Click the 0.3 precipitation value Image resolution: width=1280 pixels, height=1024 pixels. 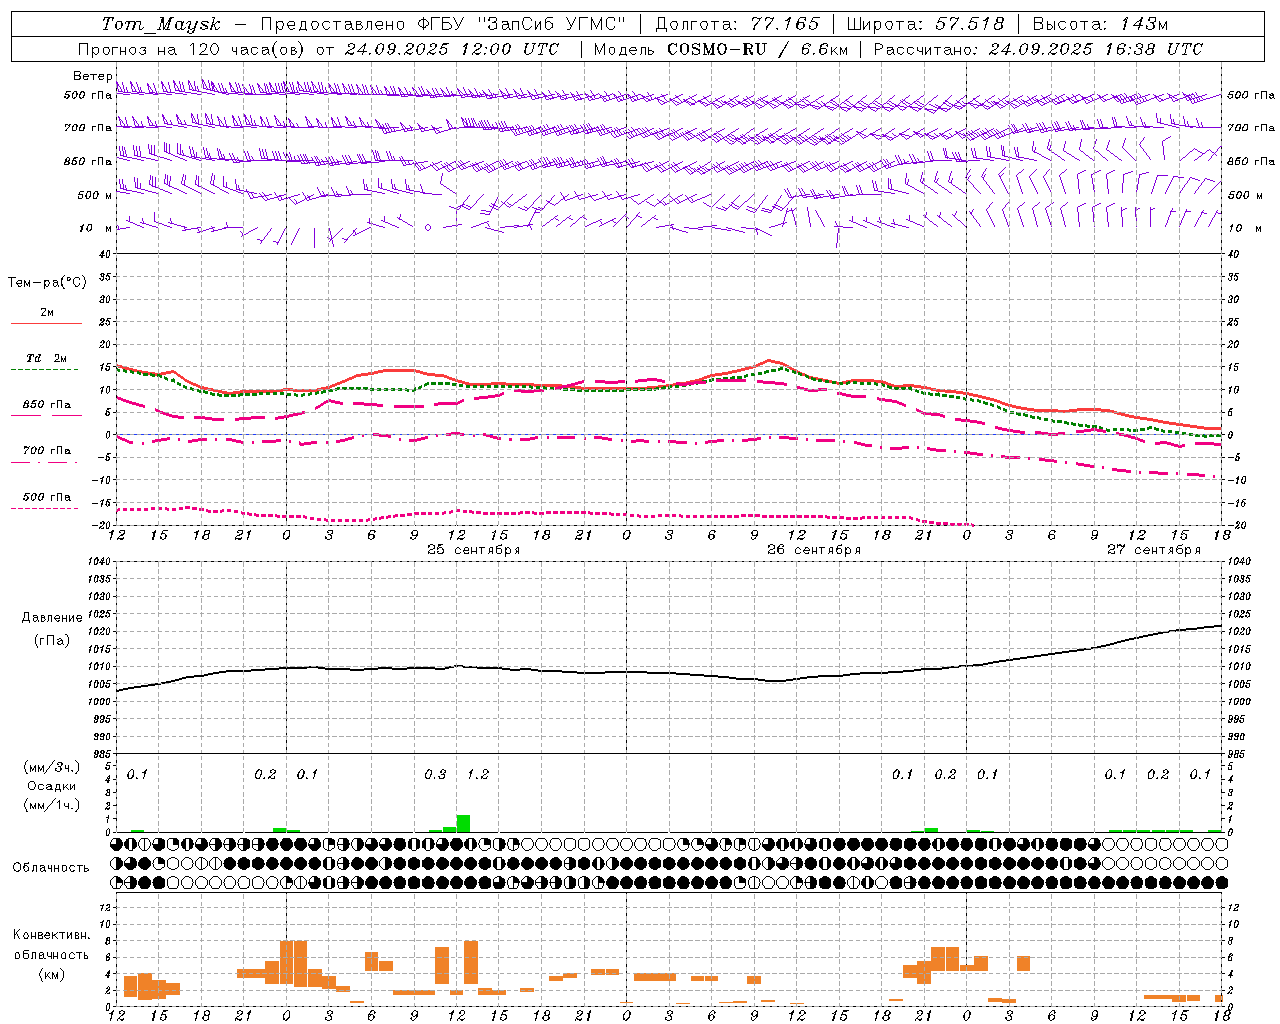tap(435, 775)
